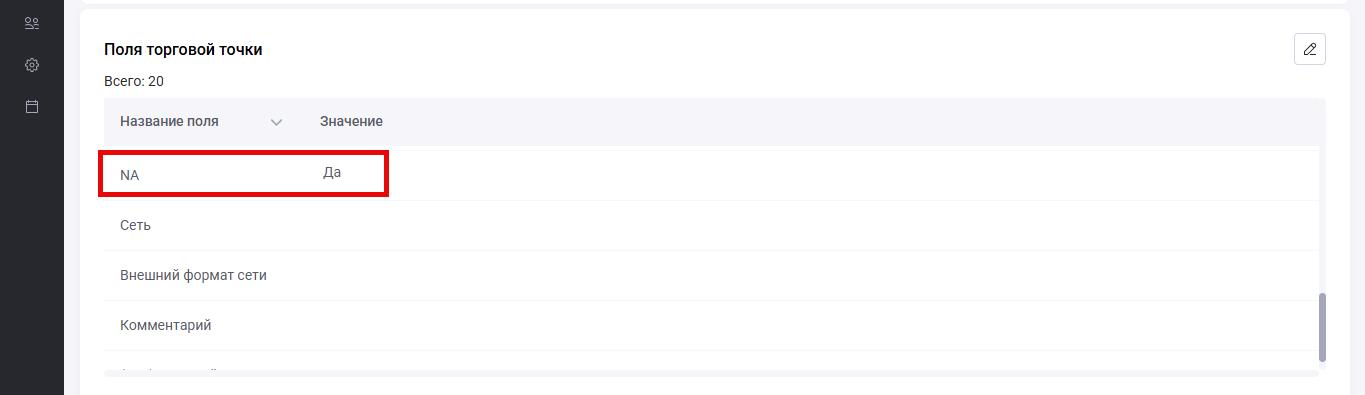Click the vertical scrollbar thumb of the table
This screenshot has width=1365, height=395.
coord(1322,327)
